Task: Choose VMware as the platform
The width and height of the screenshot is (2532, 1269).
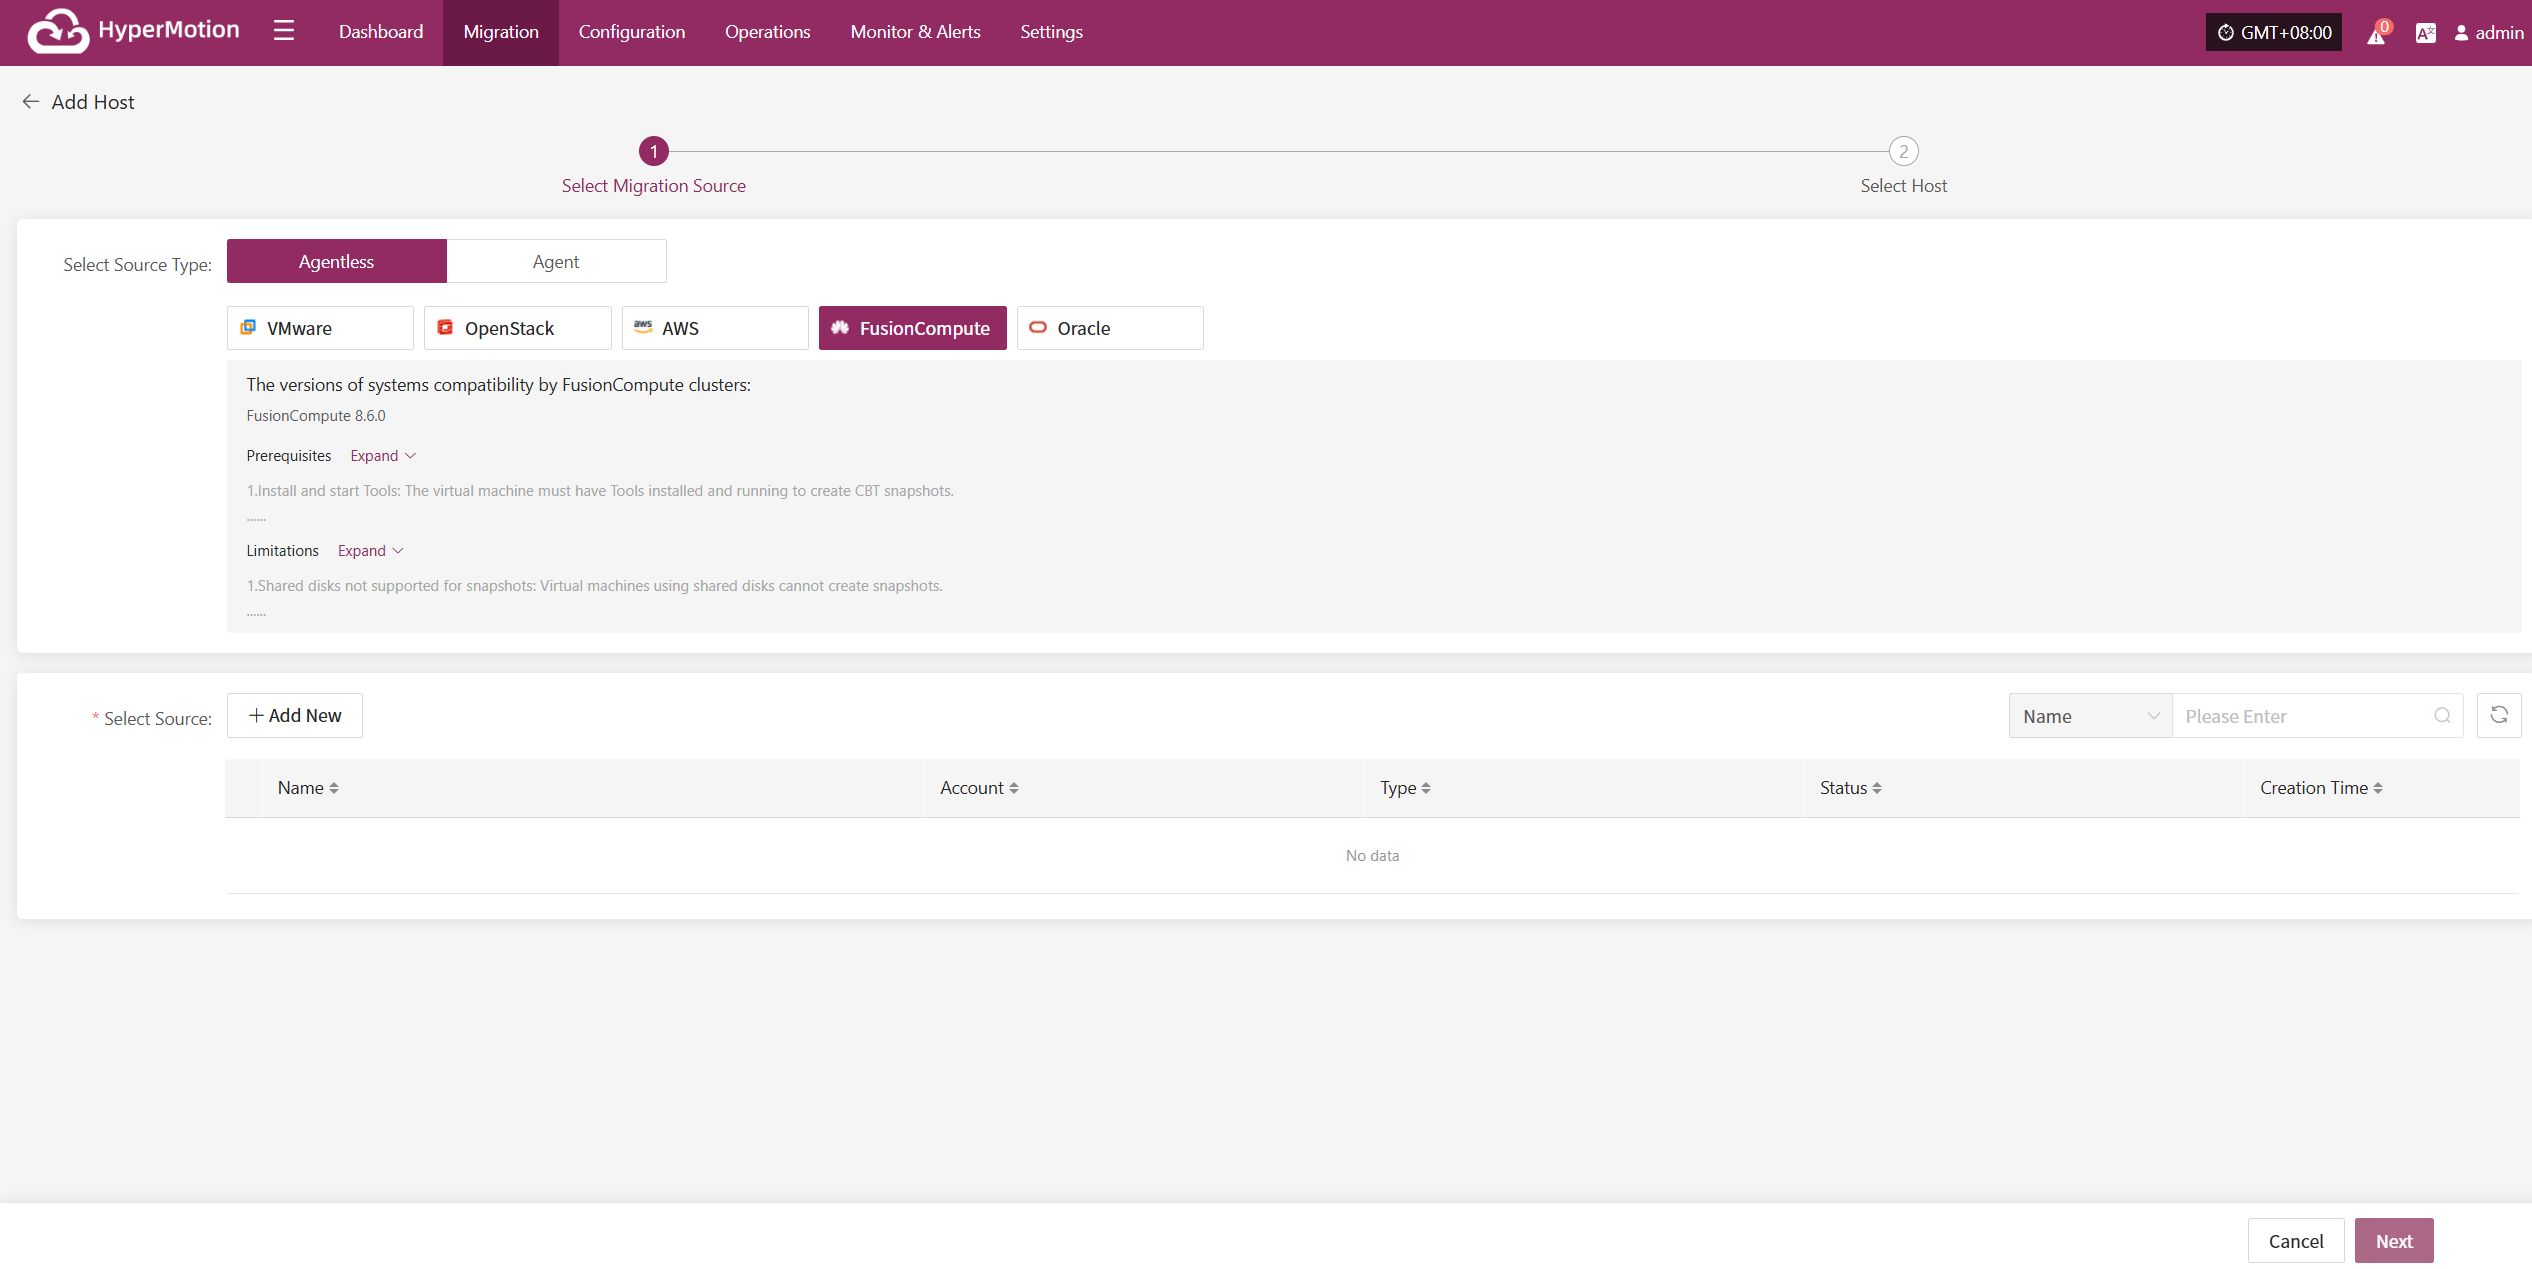Action: click(x=320, y=328)
